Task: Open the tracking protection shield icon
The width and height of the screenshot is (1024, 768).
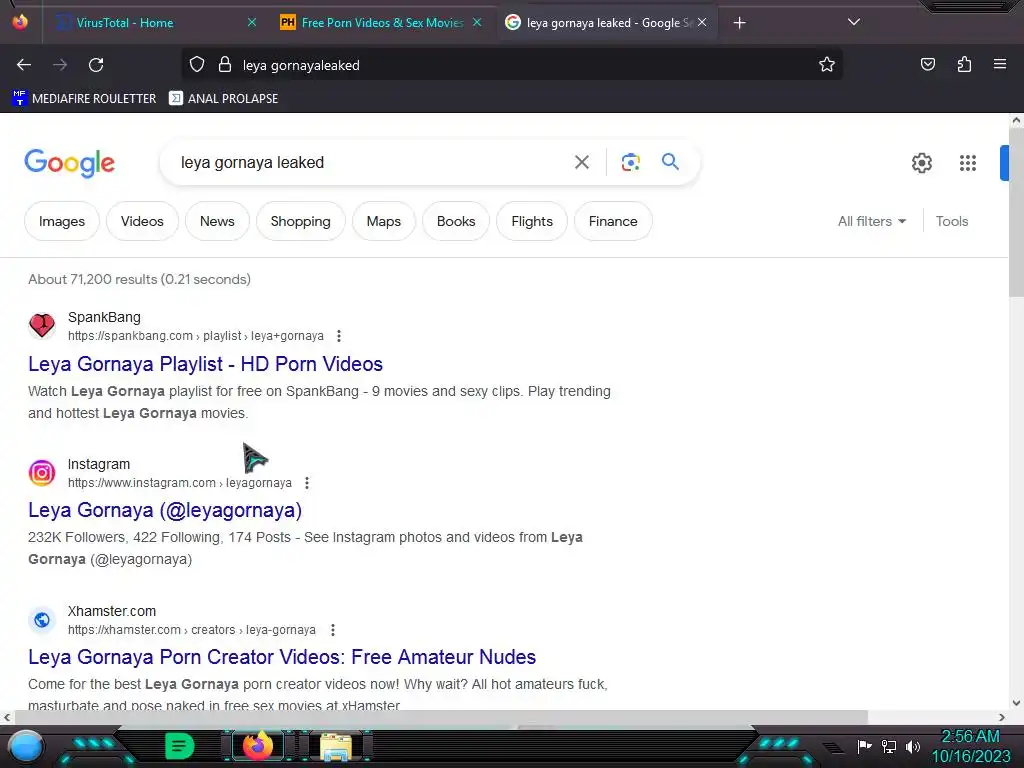Action: pos(197,65)
